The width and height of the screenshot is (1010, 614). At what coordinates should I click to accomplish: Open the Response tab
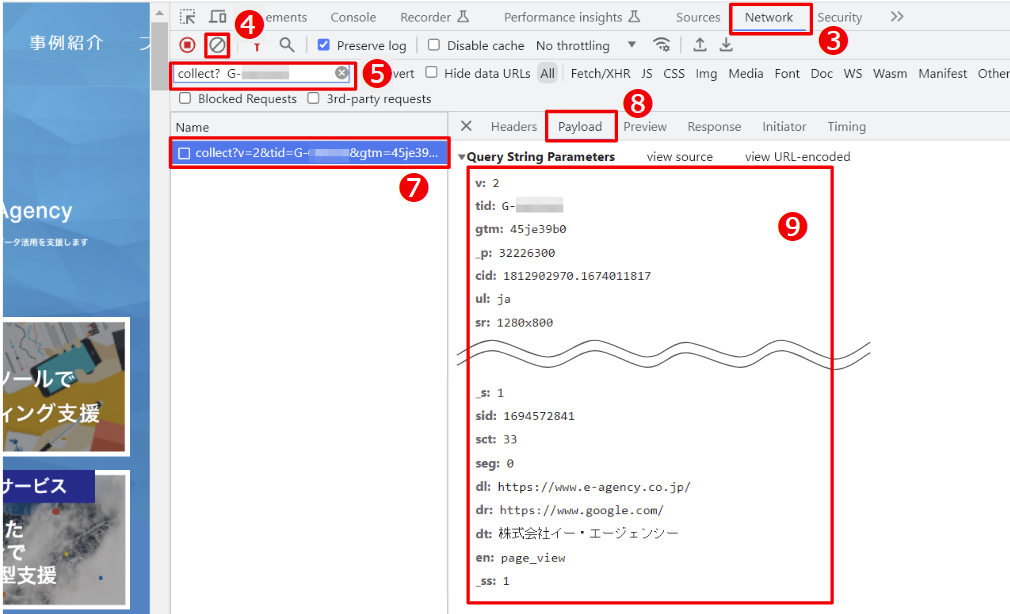[714, 126]
